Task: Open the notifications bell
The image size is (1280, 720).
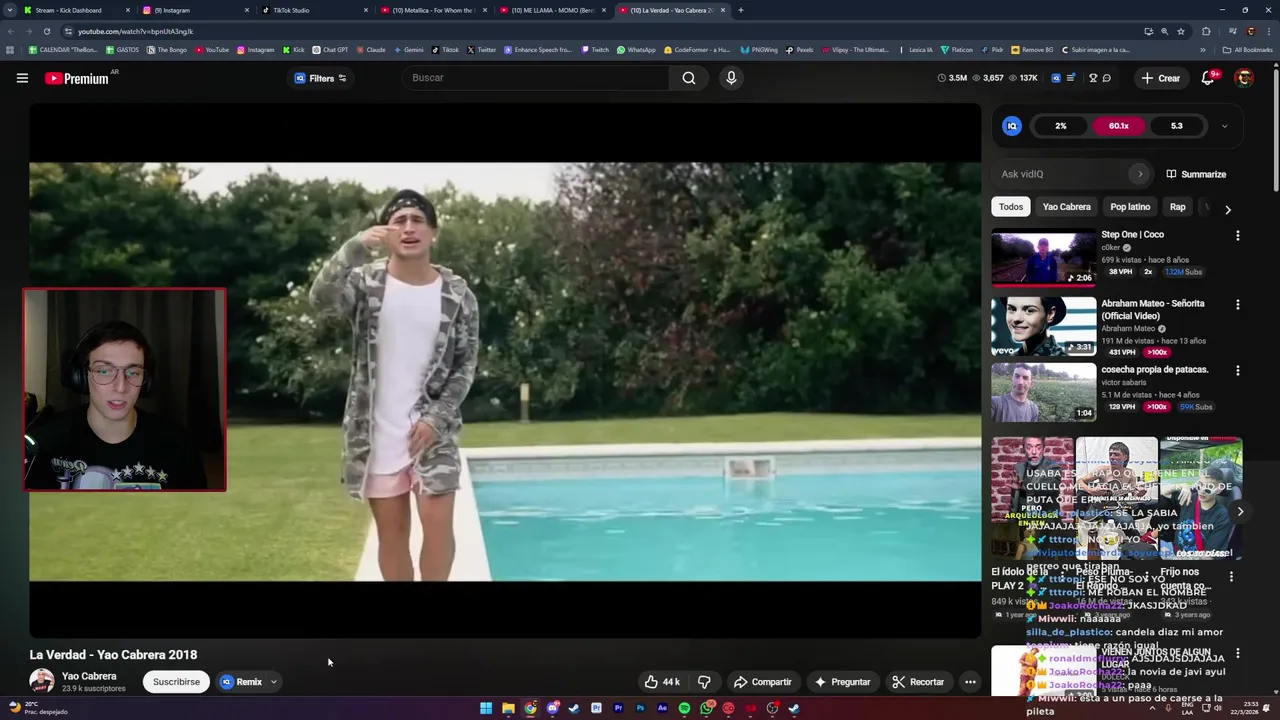Action: [x=1208, y=78]
